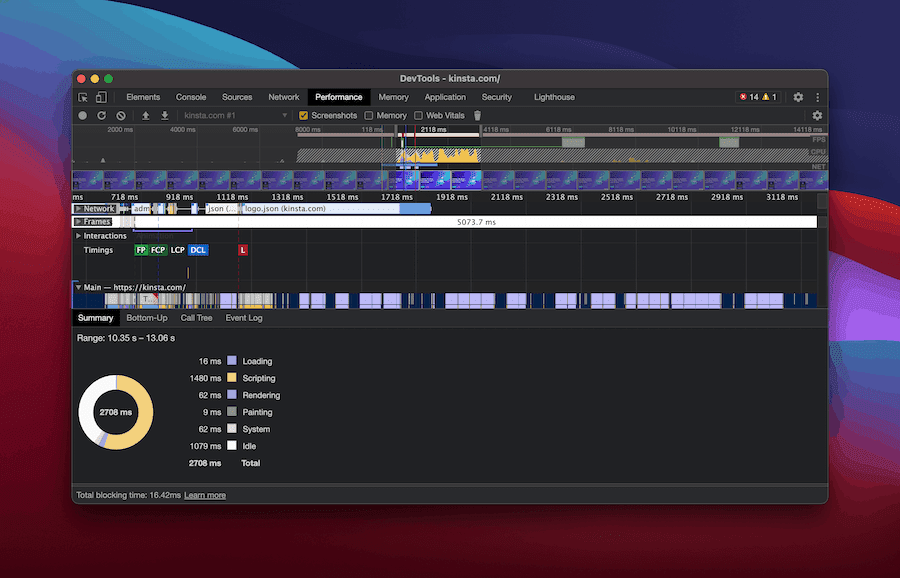
Task: Open the Lighthouse panel
Action: (x=554, y=97)
